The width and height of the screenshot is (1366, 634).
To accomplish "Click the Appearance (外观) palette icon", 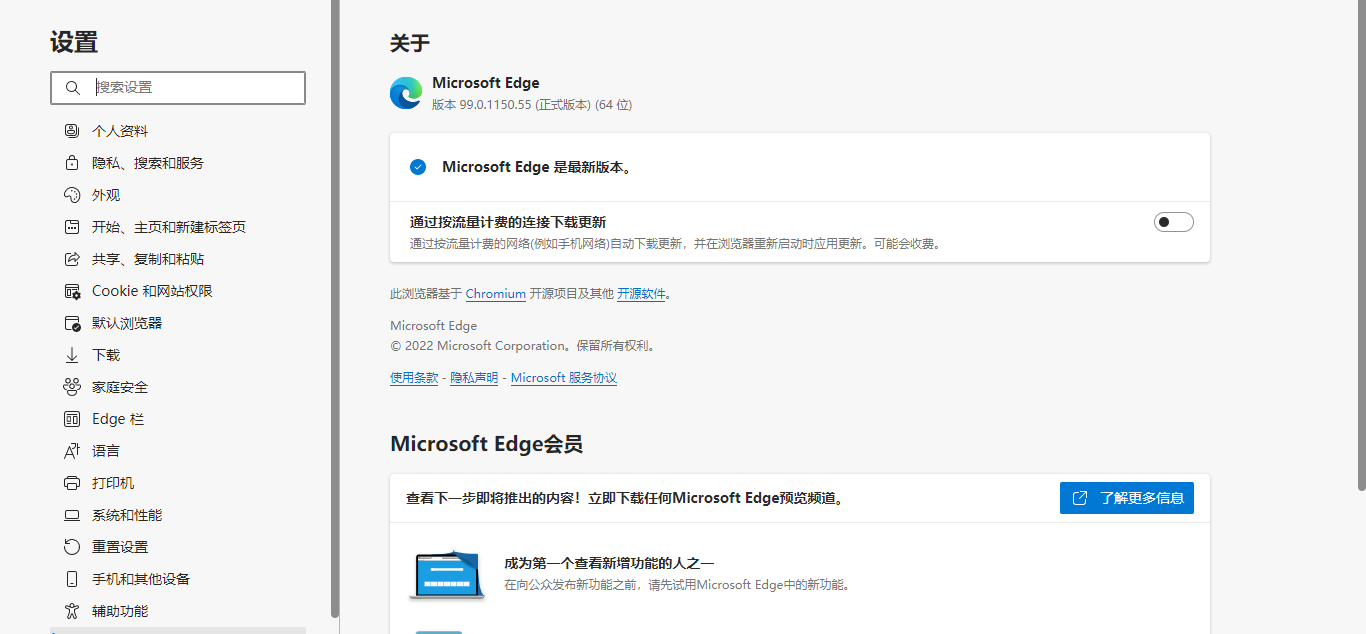I will coord(72,195).
